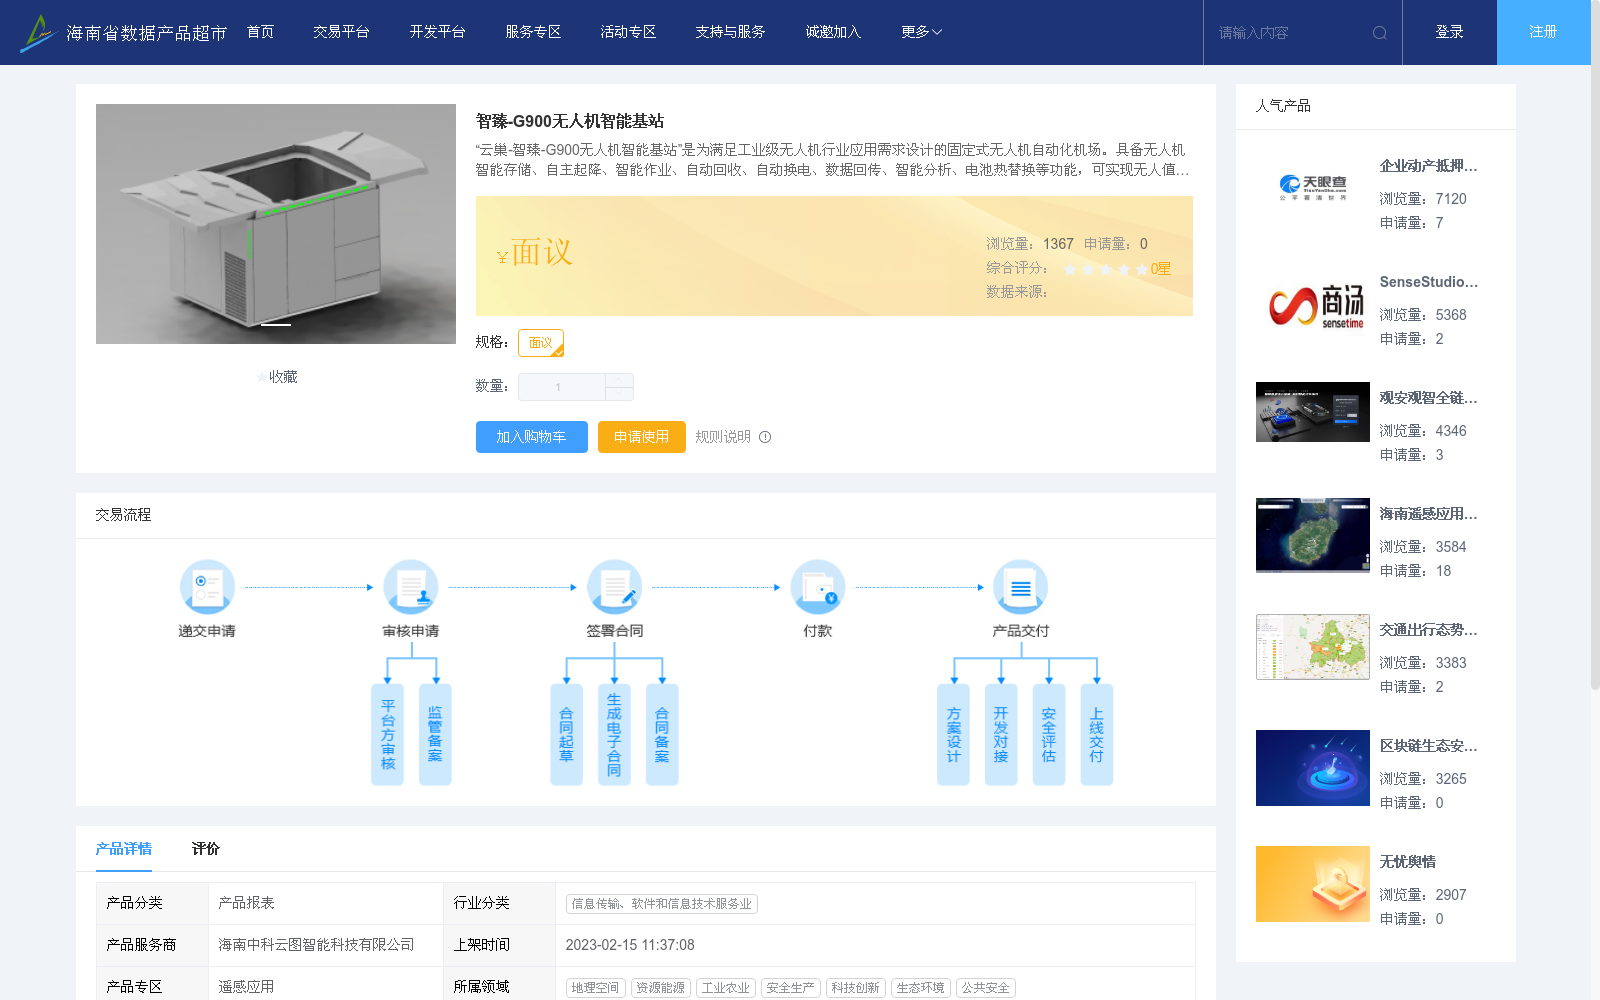Click the 合同备案 sub-step box

pos(662,734)
